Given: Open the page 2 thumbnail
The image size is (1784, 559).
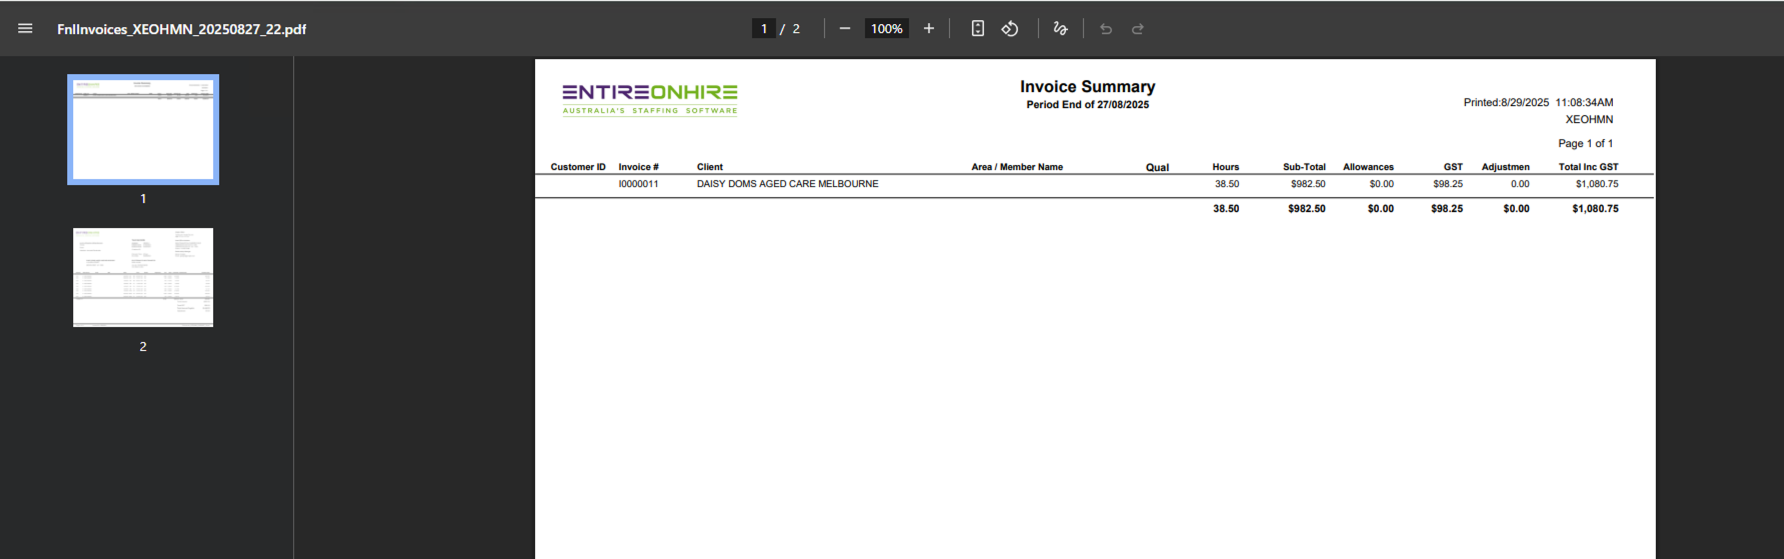Looking at the screenshot, I should (x=143, y=277).
